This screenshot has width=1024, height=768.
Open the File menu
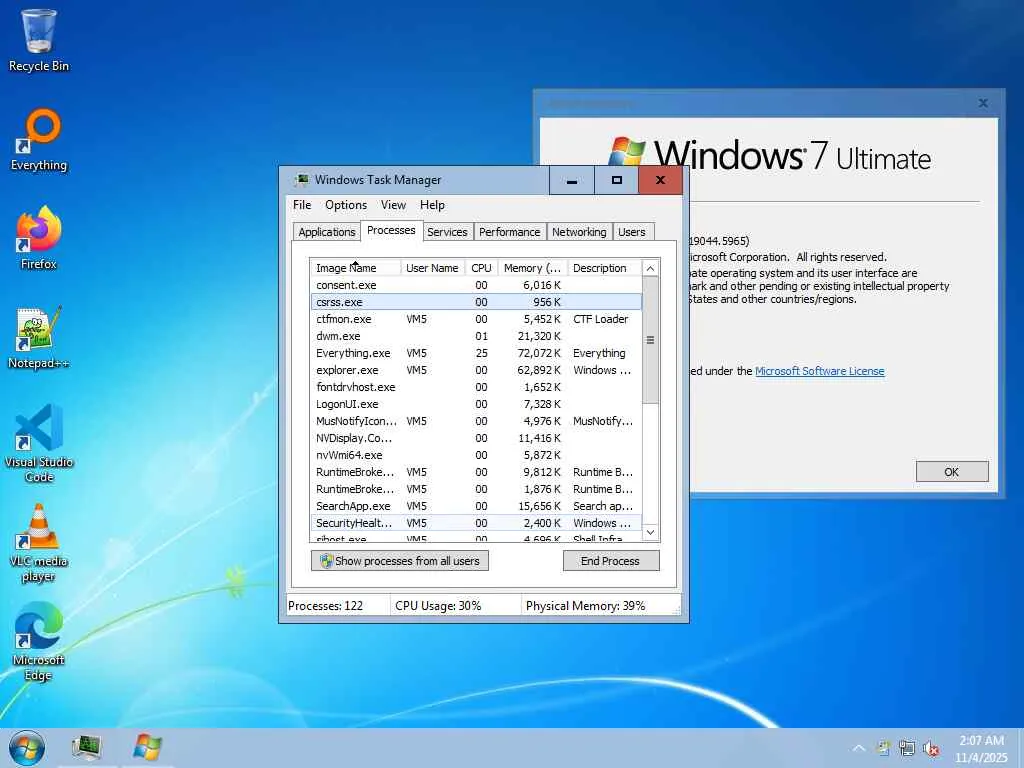(302, 205)
